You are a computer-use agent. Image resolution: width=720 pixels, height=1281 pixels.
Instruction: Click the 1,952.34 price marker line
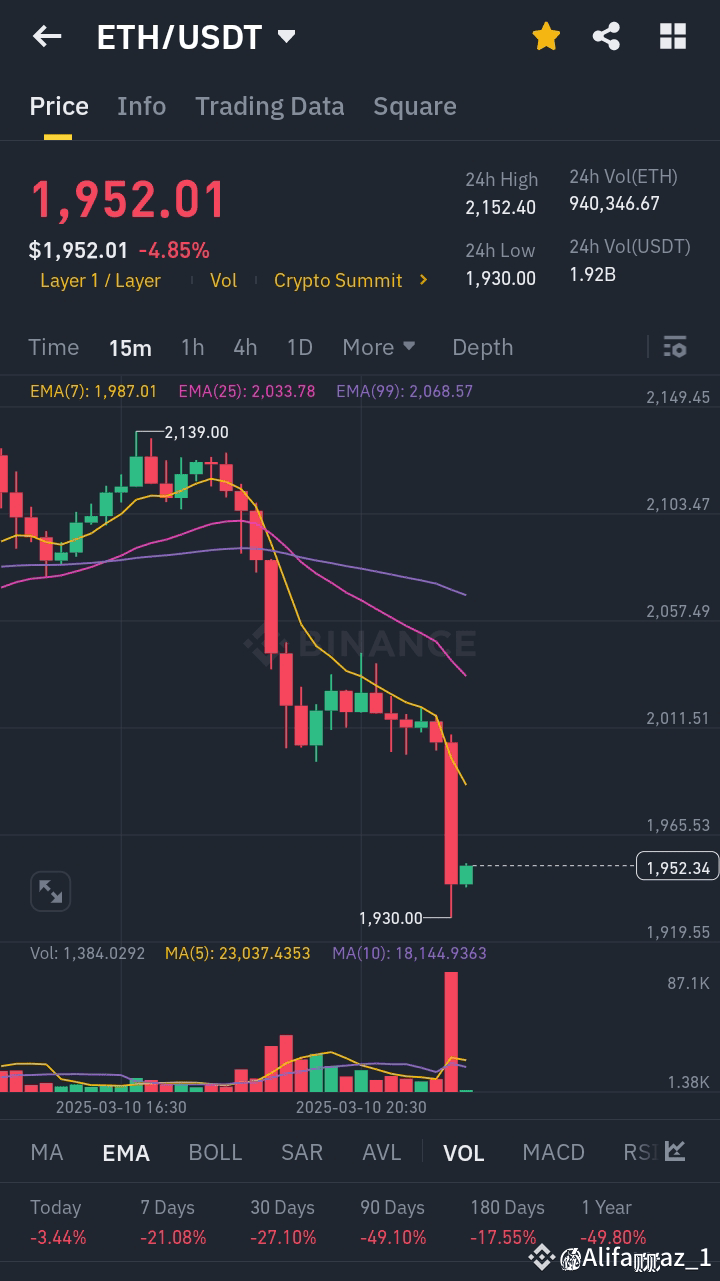677,866
